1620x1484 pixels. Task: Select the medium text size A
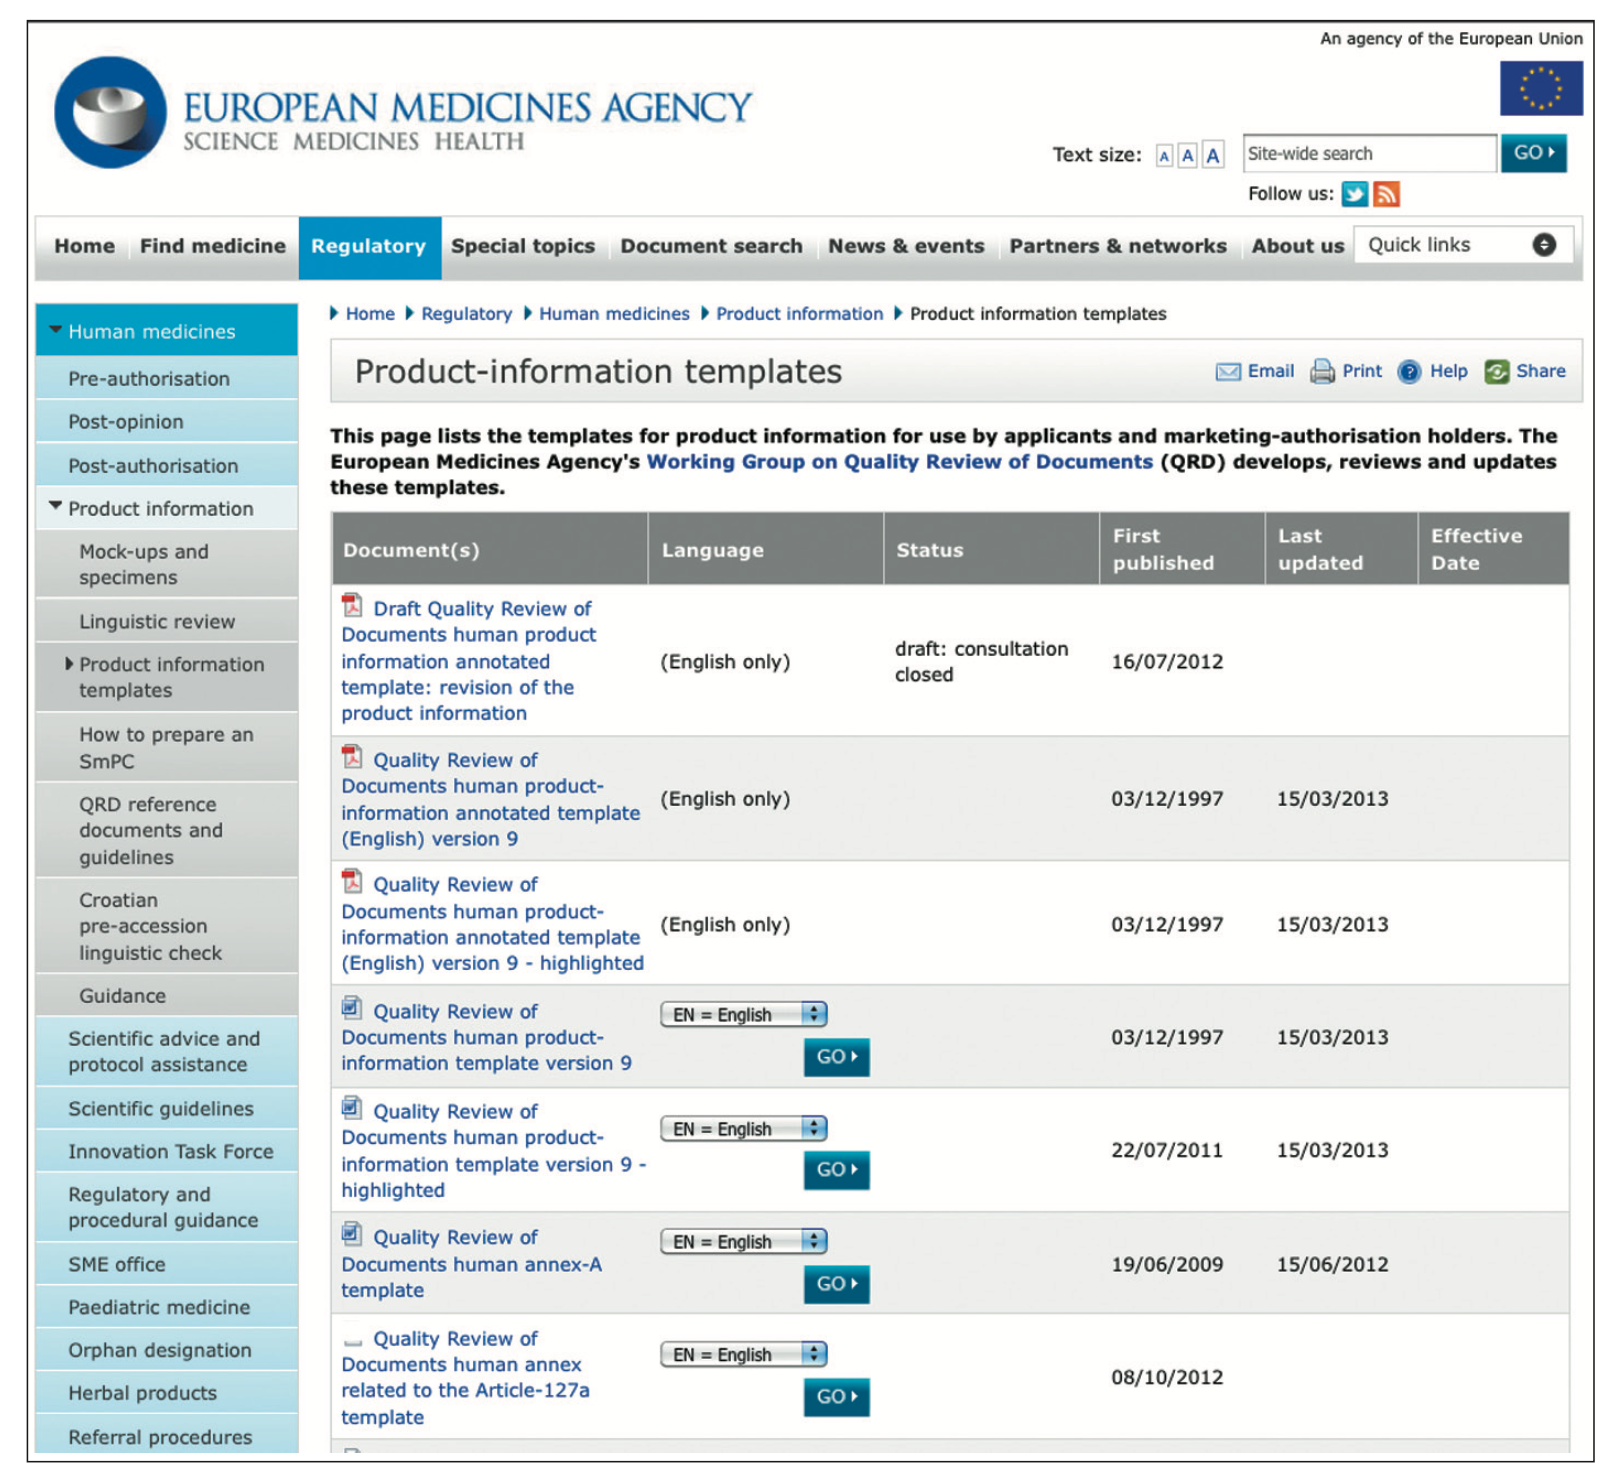(x=1188, y=155)
